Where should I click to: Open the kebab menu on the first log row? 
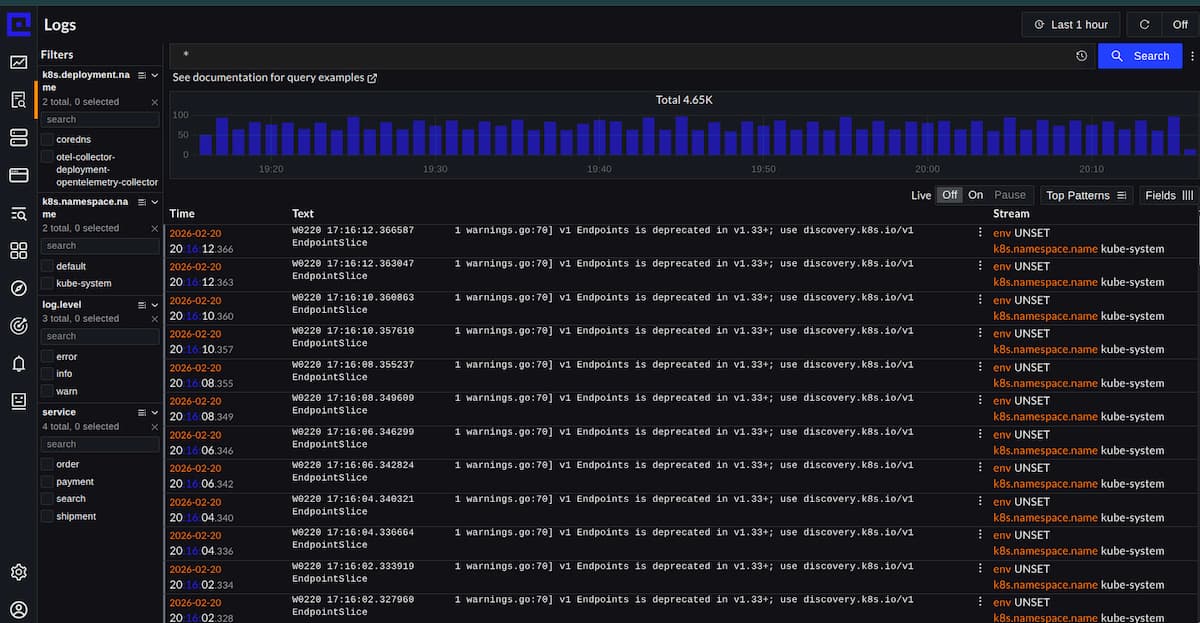coord(979,231)
